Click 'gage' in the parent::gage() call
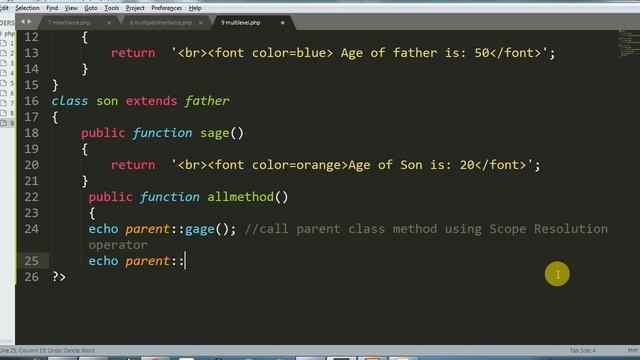 (200, 229)
